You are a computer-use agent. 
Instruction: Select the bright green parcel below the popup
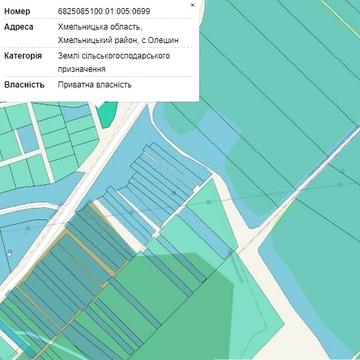[107, 114]
